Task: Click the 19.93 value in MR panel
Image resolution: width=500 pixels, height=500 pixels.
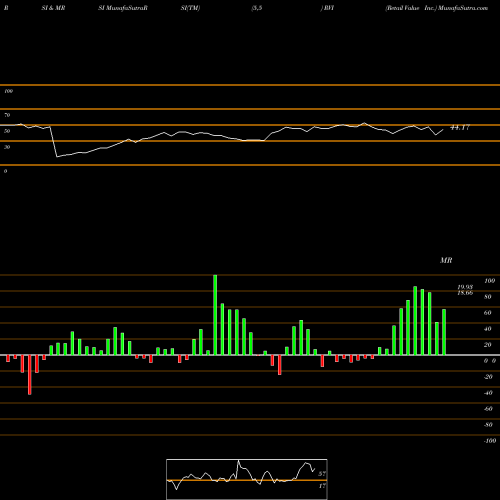Action: click(465, 287)
